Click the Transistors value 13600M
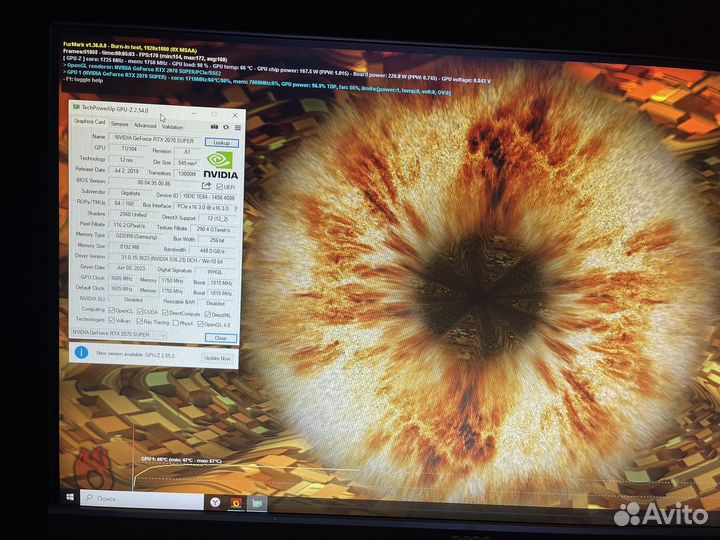 point(187,174)
